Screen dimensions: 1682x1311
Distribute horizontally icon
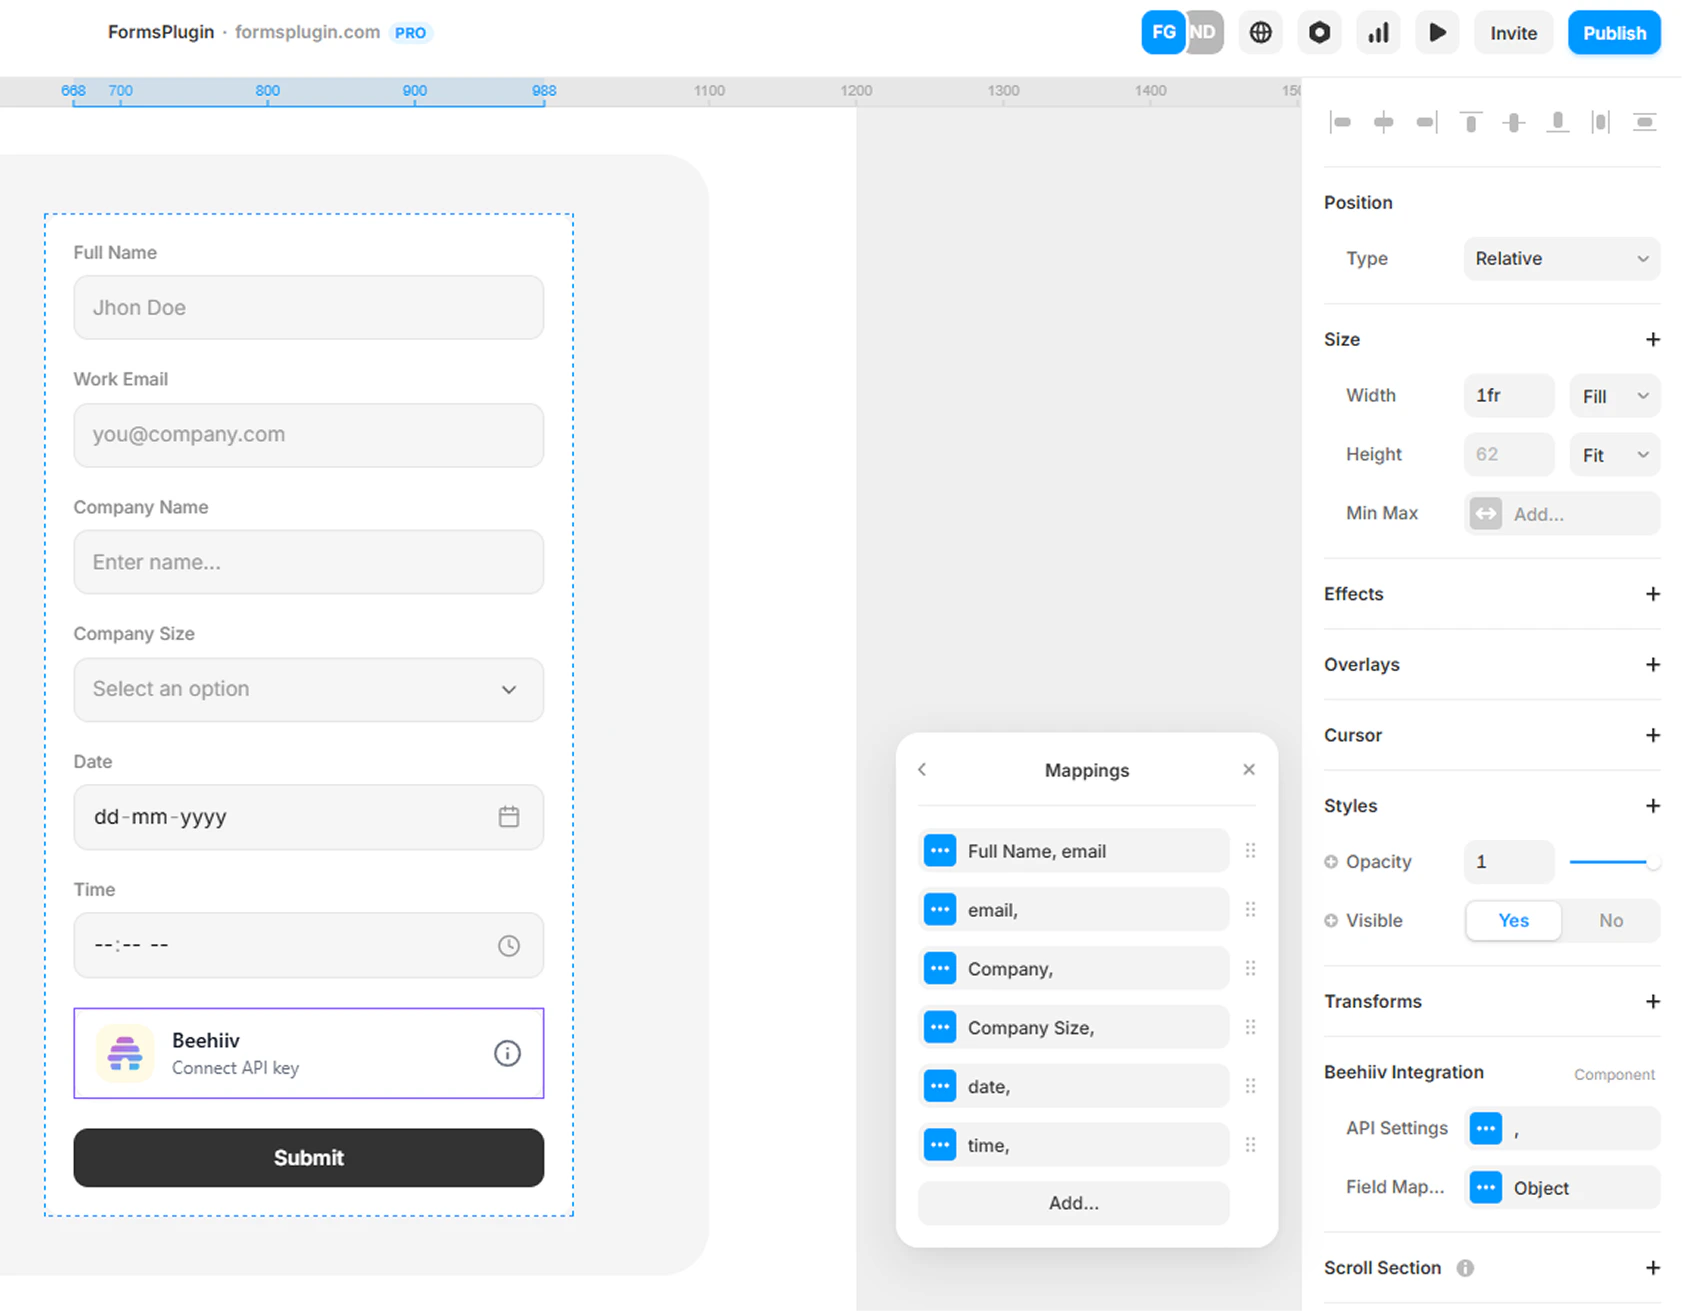tap(1601, 122)
